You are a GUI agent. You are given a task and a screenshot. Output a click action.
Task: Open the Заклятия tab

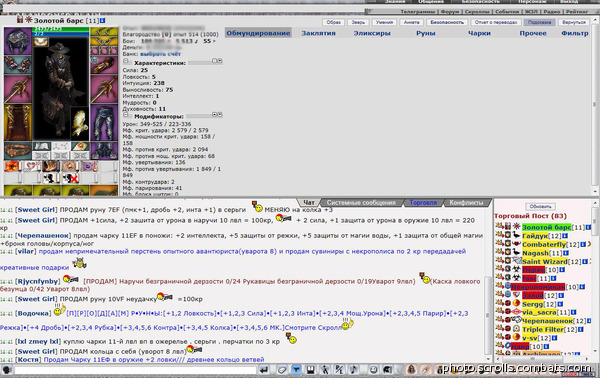(318, 33)
